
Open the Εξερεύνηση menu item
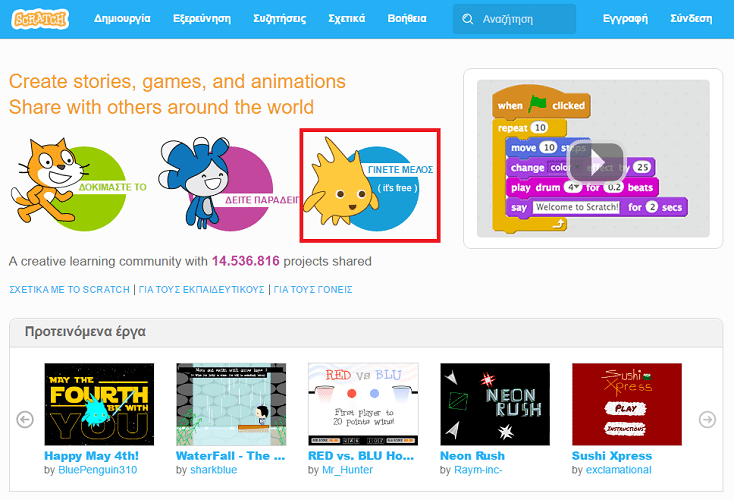(202, 19)
